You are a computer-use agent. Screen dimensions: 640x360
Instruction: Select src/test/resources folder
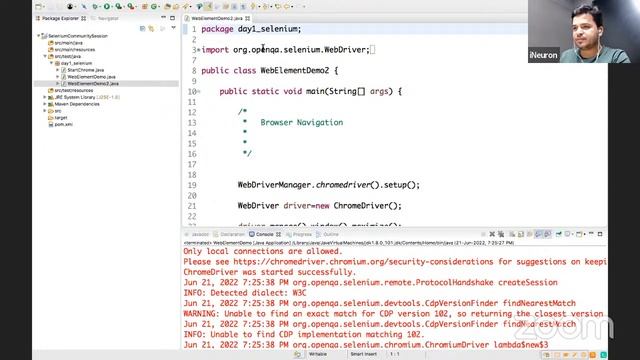click(74, 91)
